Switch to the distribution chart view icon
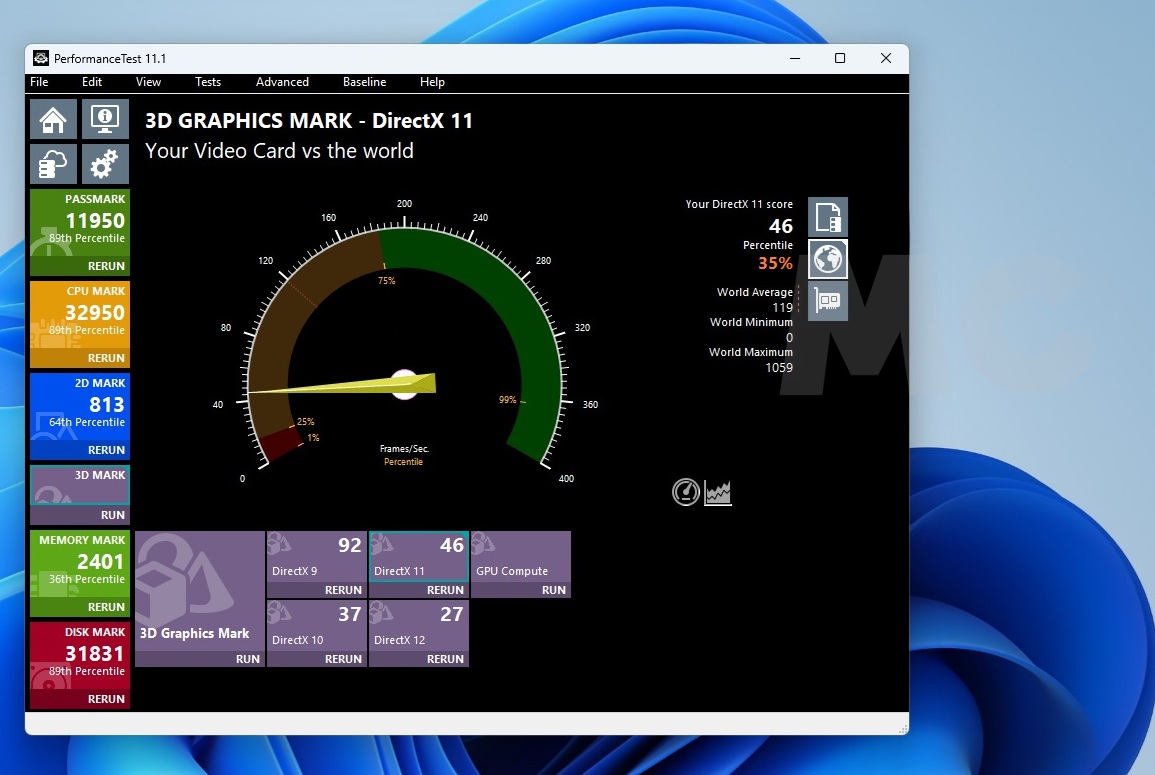The height and width of the screenshot is (775, 1155). (x=717, y=492)
